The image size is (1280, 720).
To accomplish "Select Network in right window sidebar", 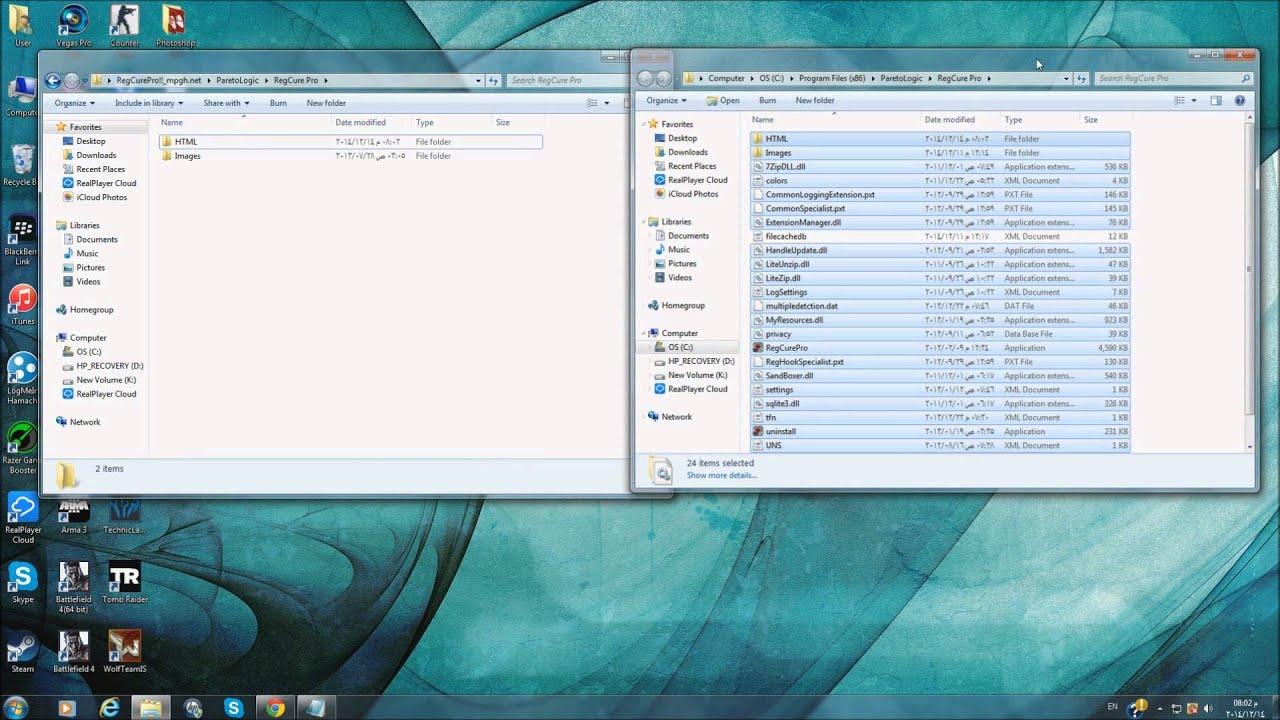I will click(676, 417).
